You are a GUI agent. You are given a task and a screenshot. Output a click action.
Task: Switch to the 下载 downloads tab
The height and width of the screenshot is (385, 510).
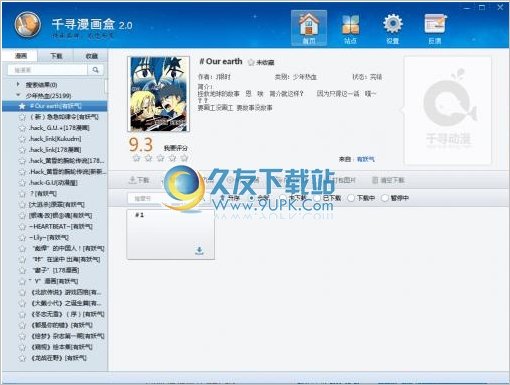click(x=56, y=56)
